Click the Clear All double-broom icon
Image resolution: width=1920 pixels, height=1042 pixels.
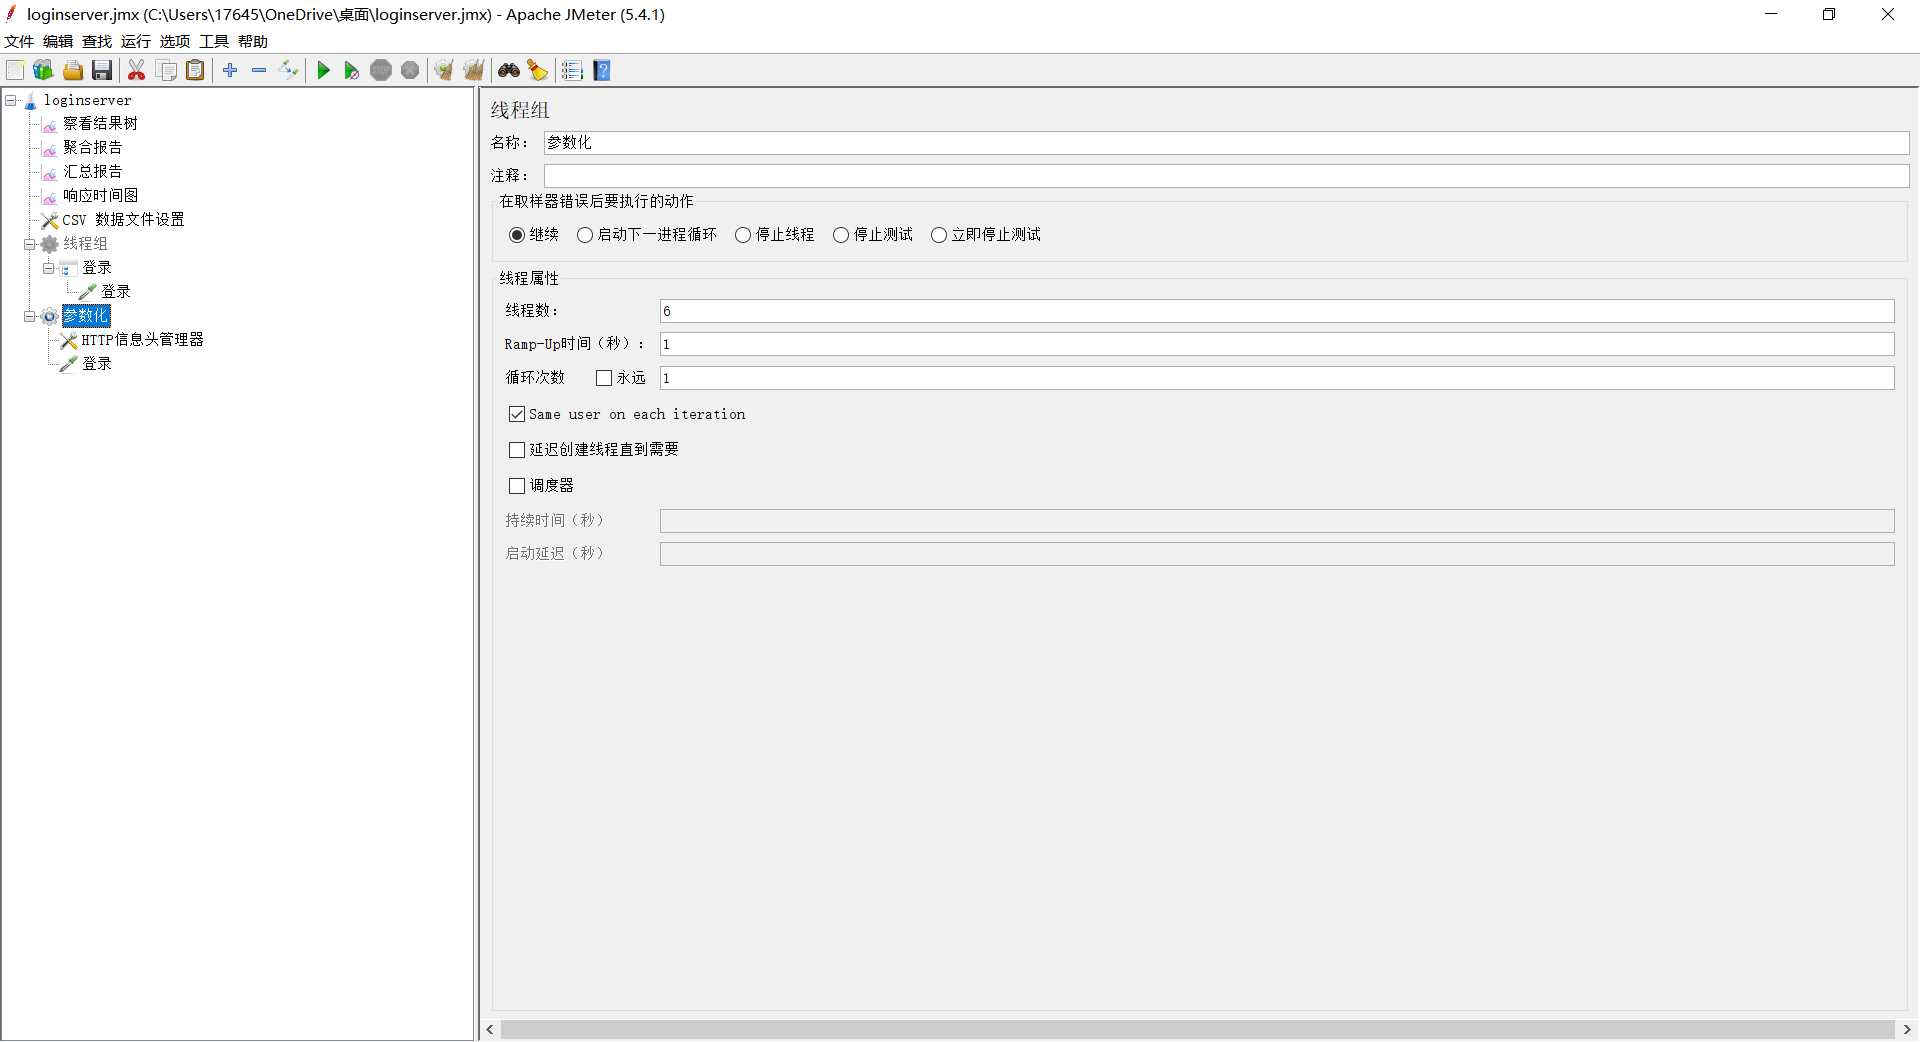(474, 70)
